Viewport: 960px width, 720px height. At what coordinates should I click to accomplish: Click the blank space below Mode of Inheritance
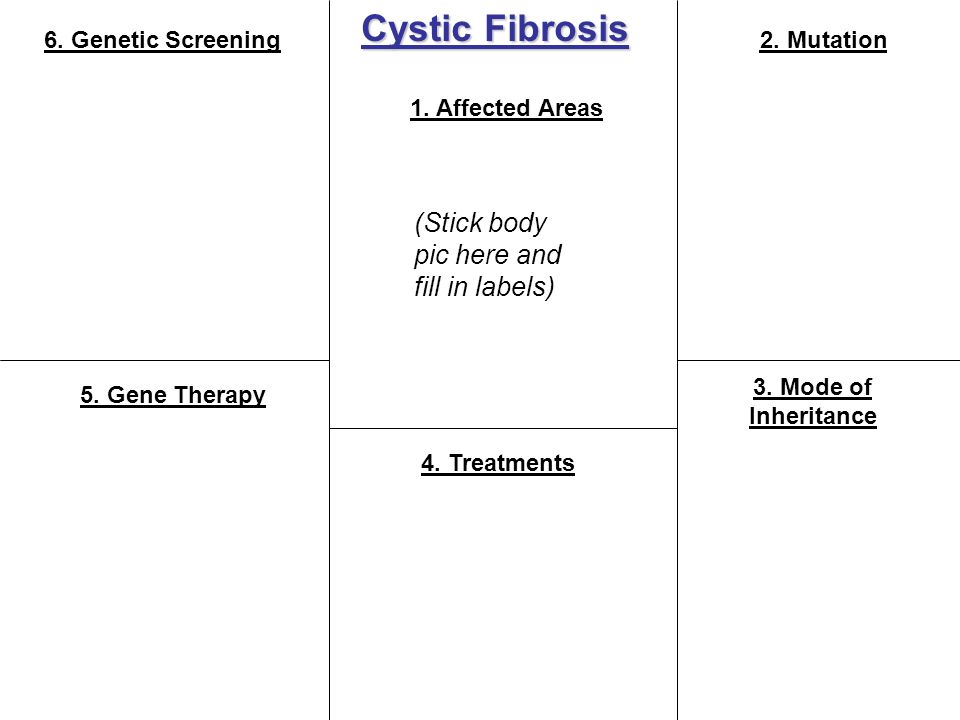pos(819,576)
